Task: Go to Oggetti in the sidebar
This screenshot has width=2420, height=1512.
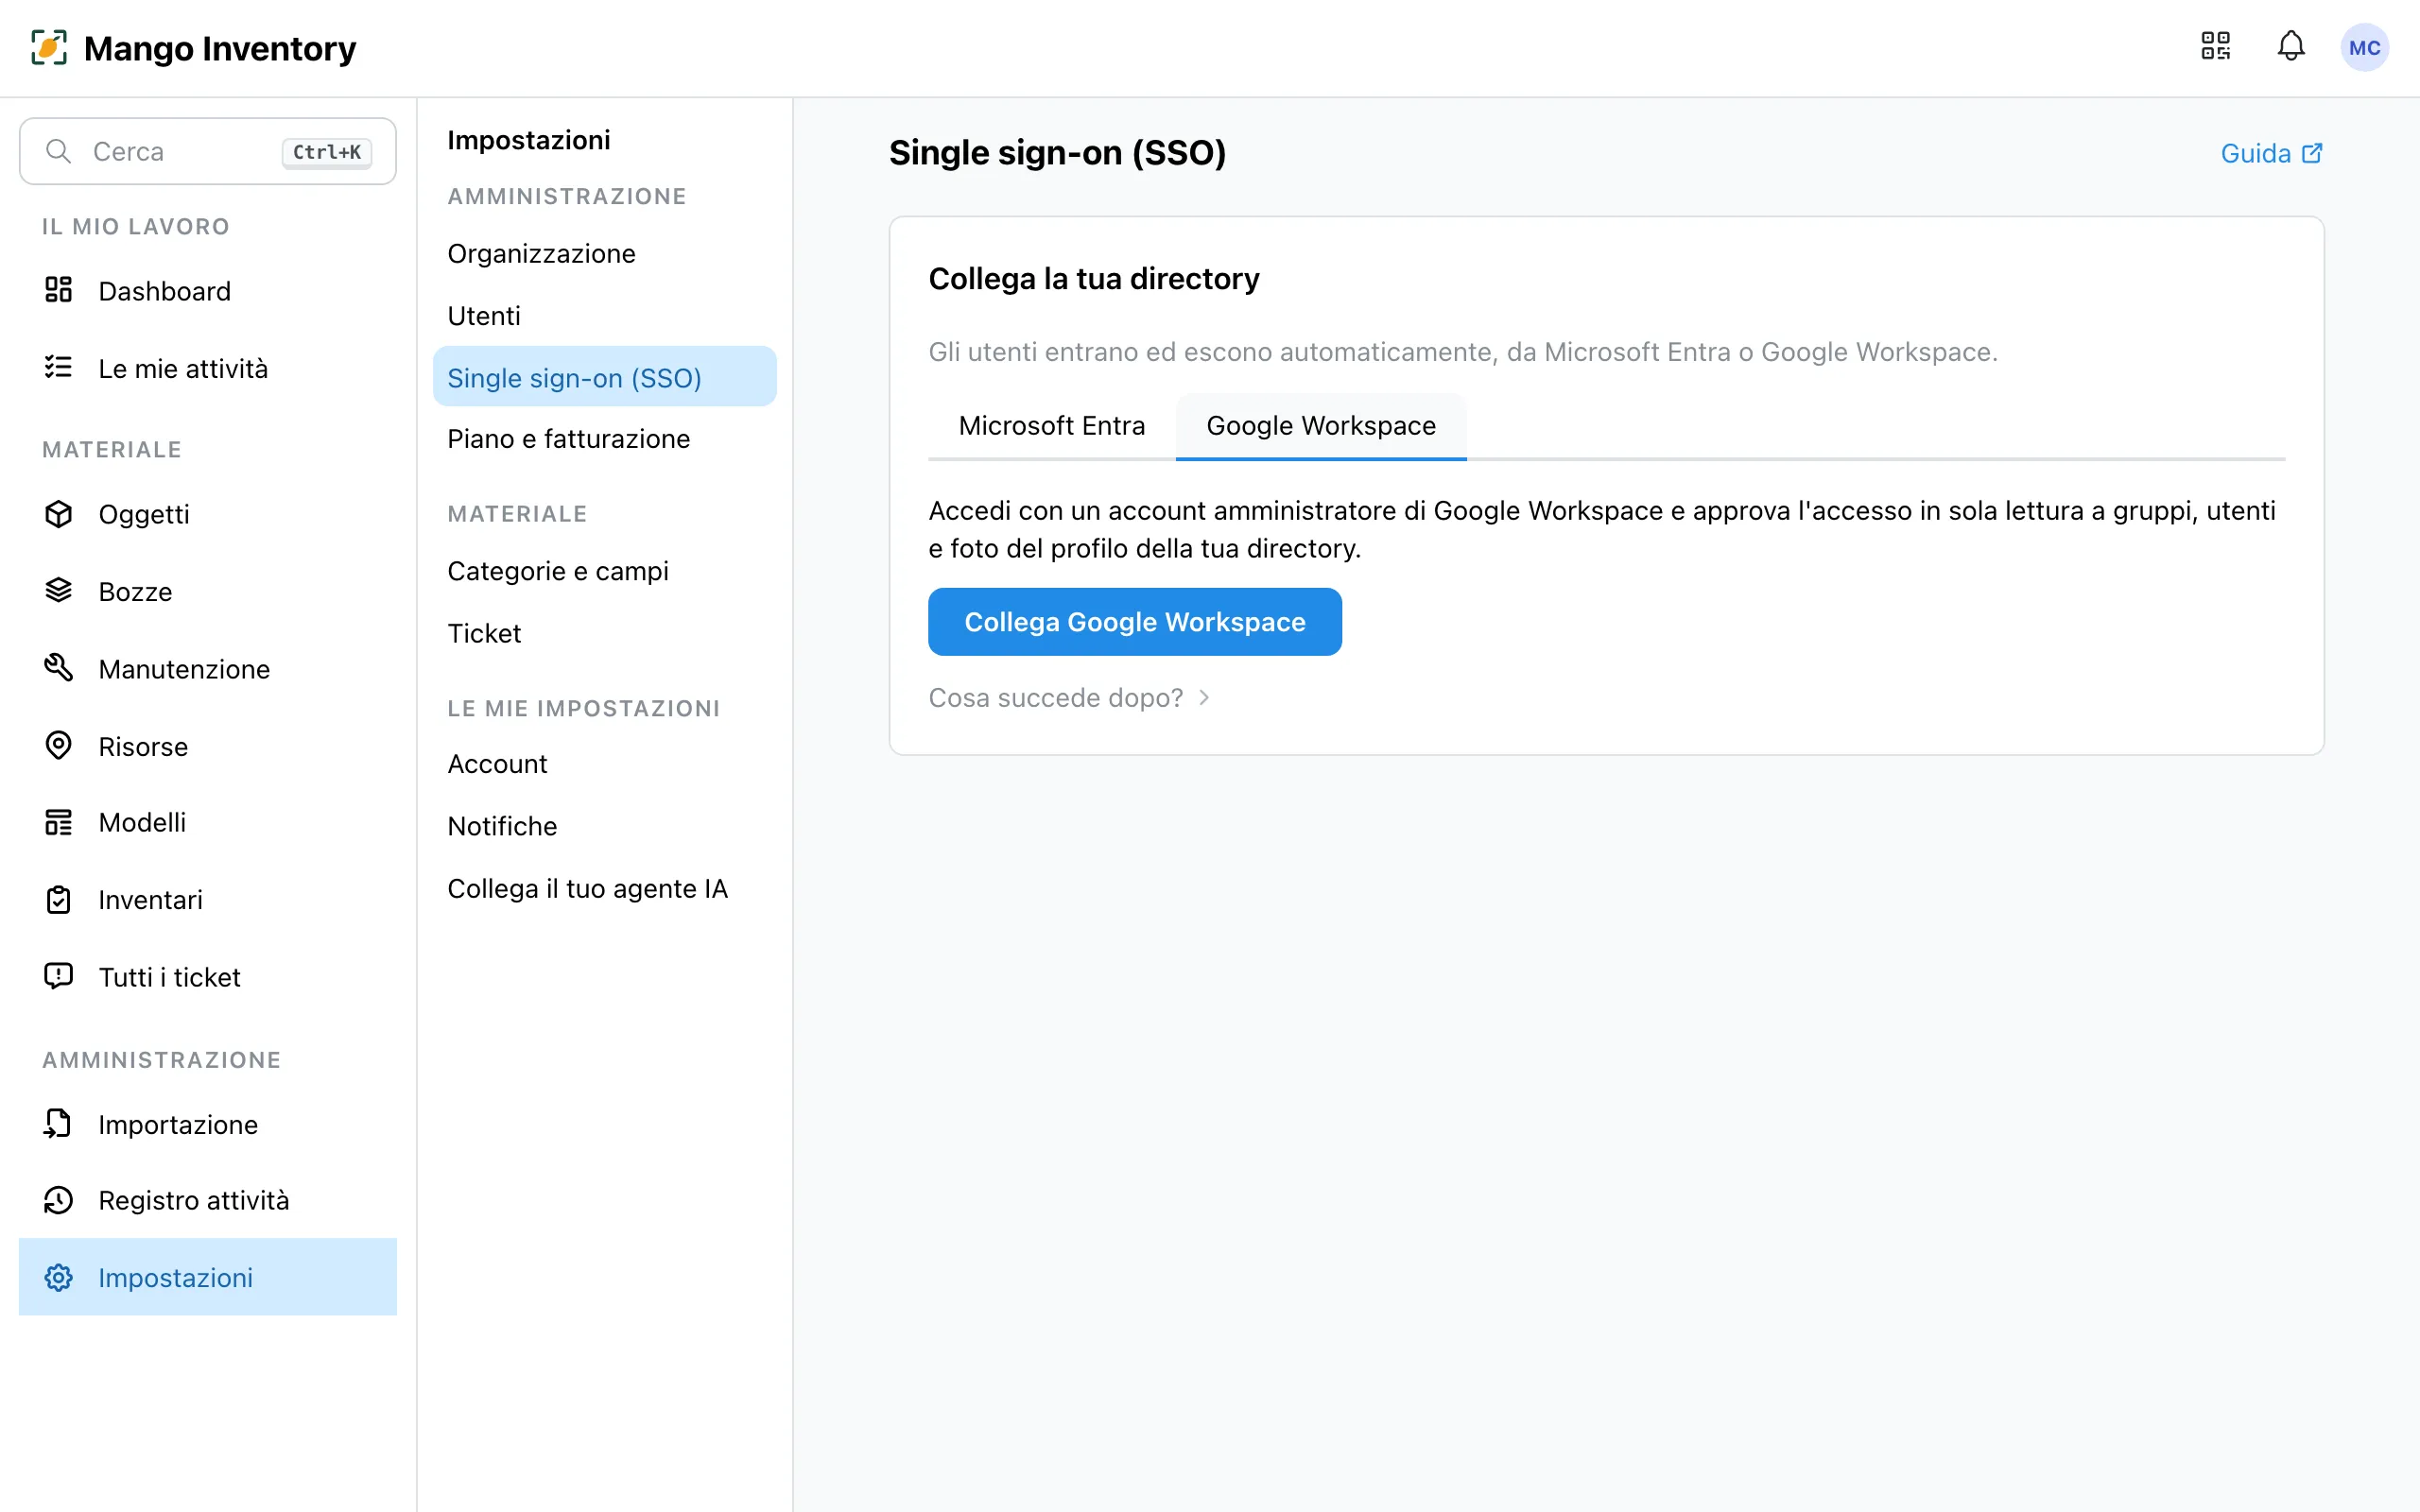Action: [208, 514]
